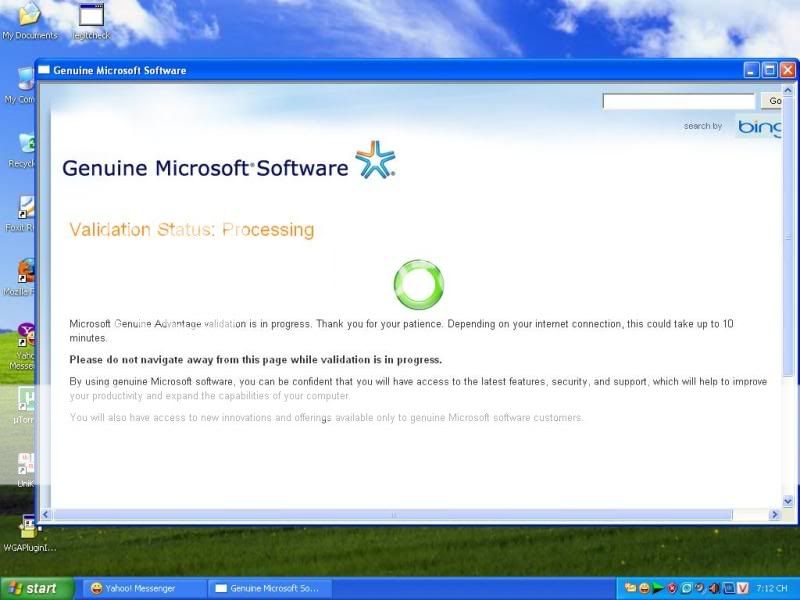Click the "Please do not navigate away" bold text
Screen dimensions: 800x600
point(256,360)
